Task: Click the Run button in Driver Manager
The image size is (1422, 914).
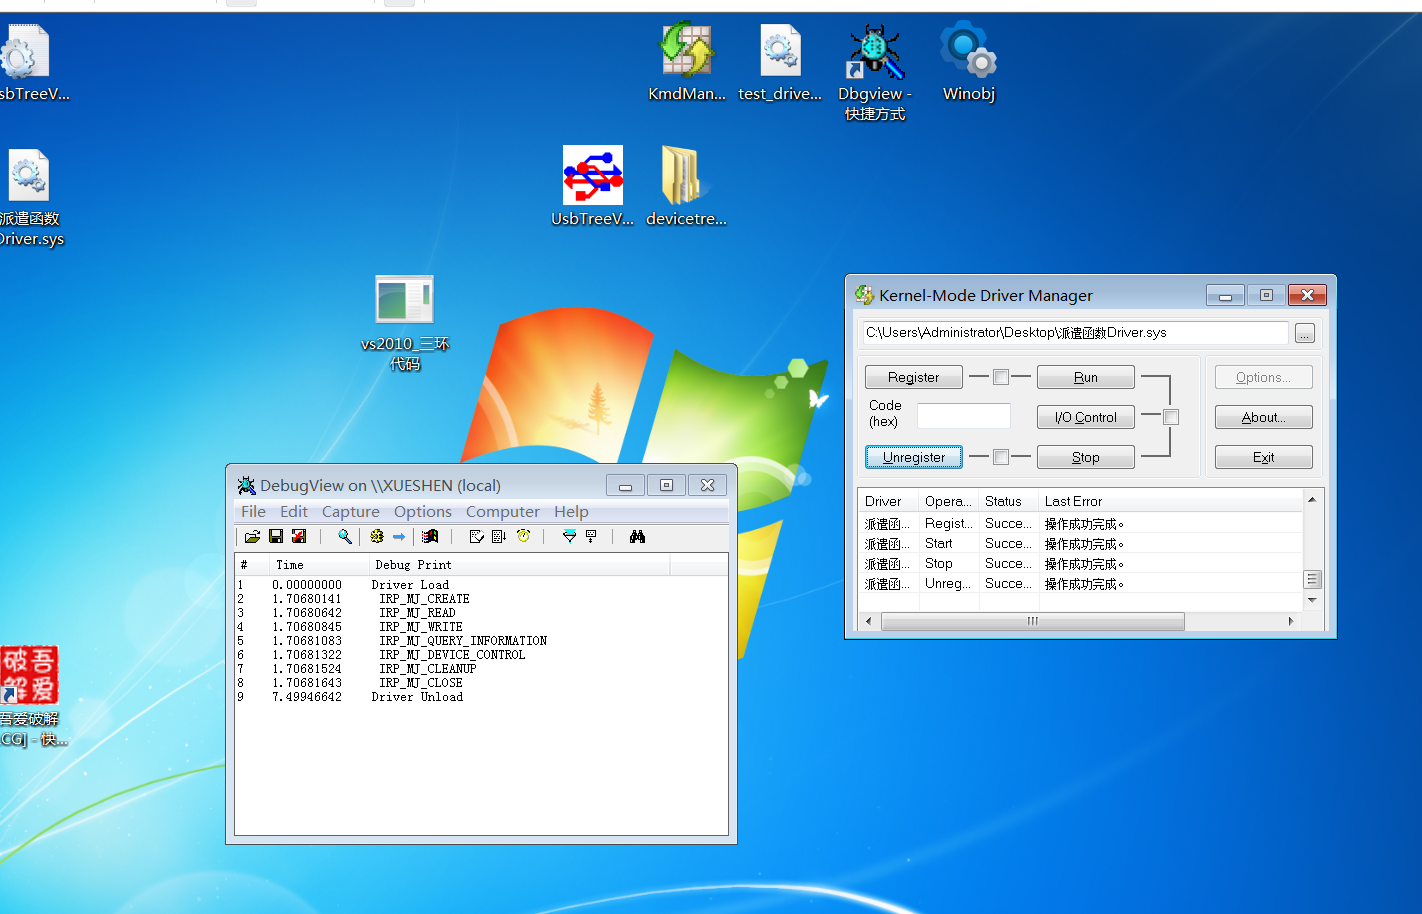Action: tap(1086, 377)
